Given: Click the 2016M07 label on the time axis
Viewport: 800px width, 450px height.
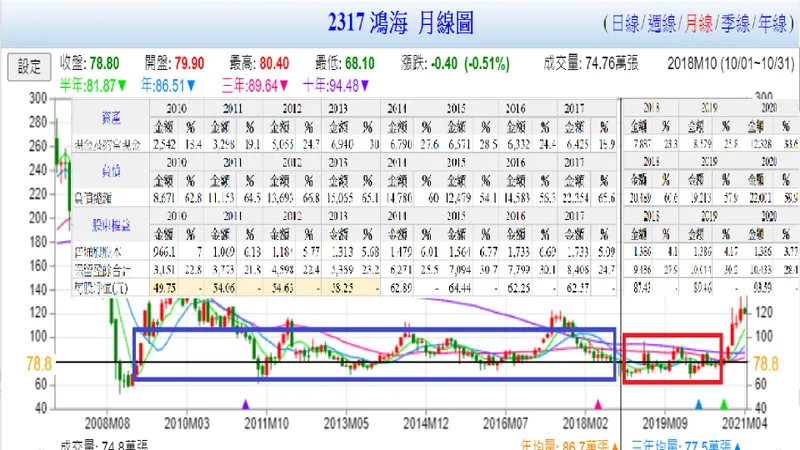Looking at the screenshot, I should pyautogui.click(x=506, y=423).
